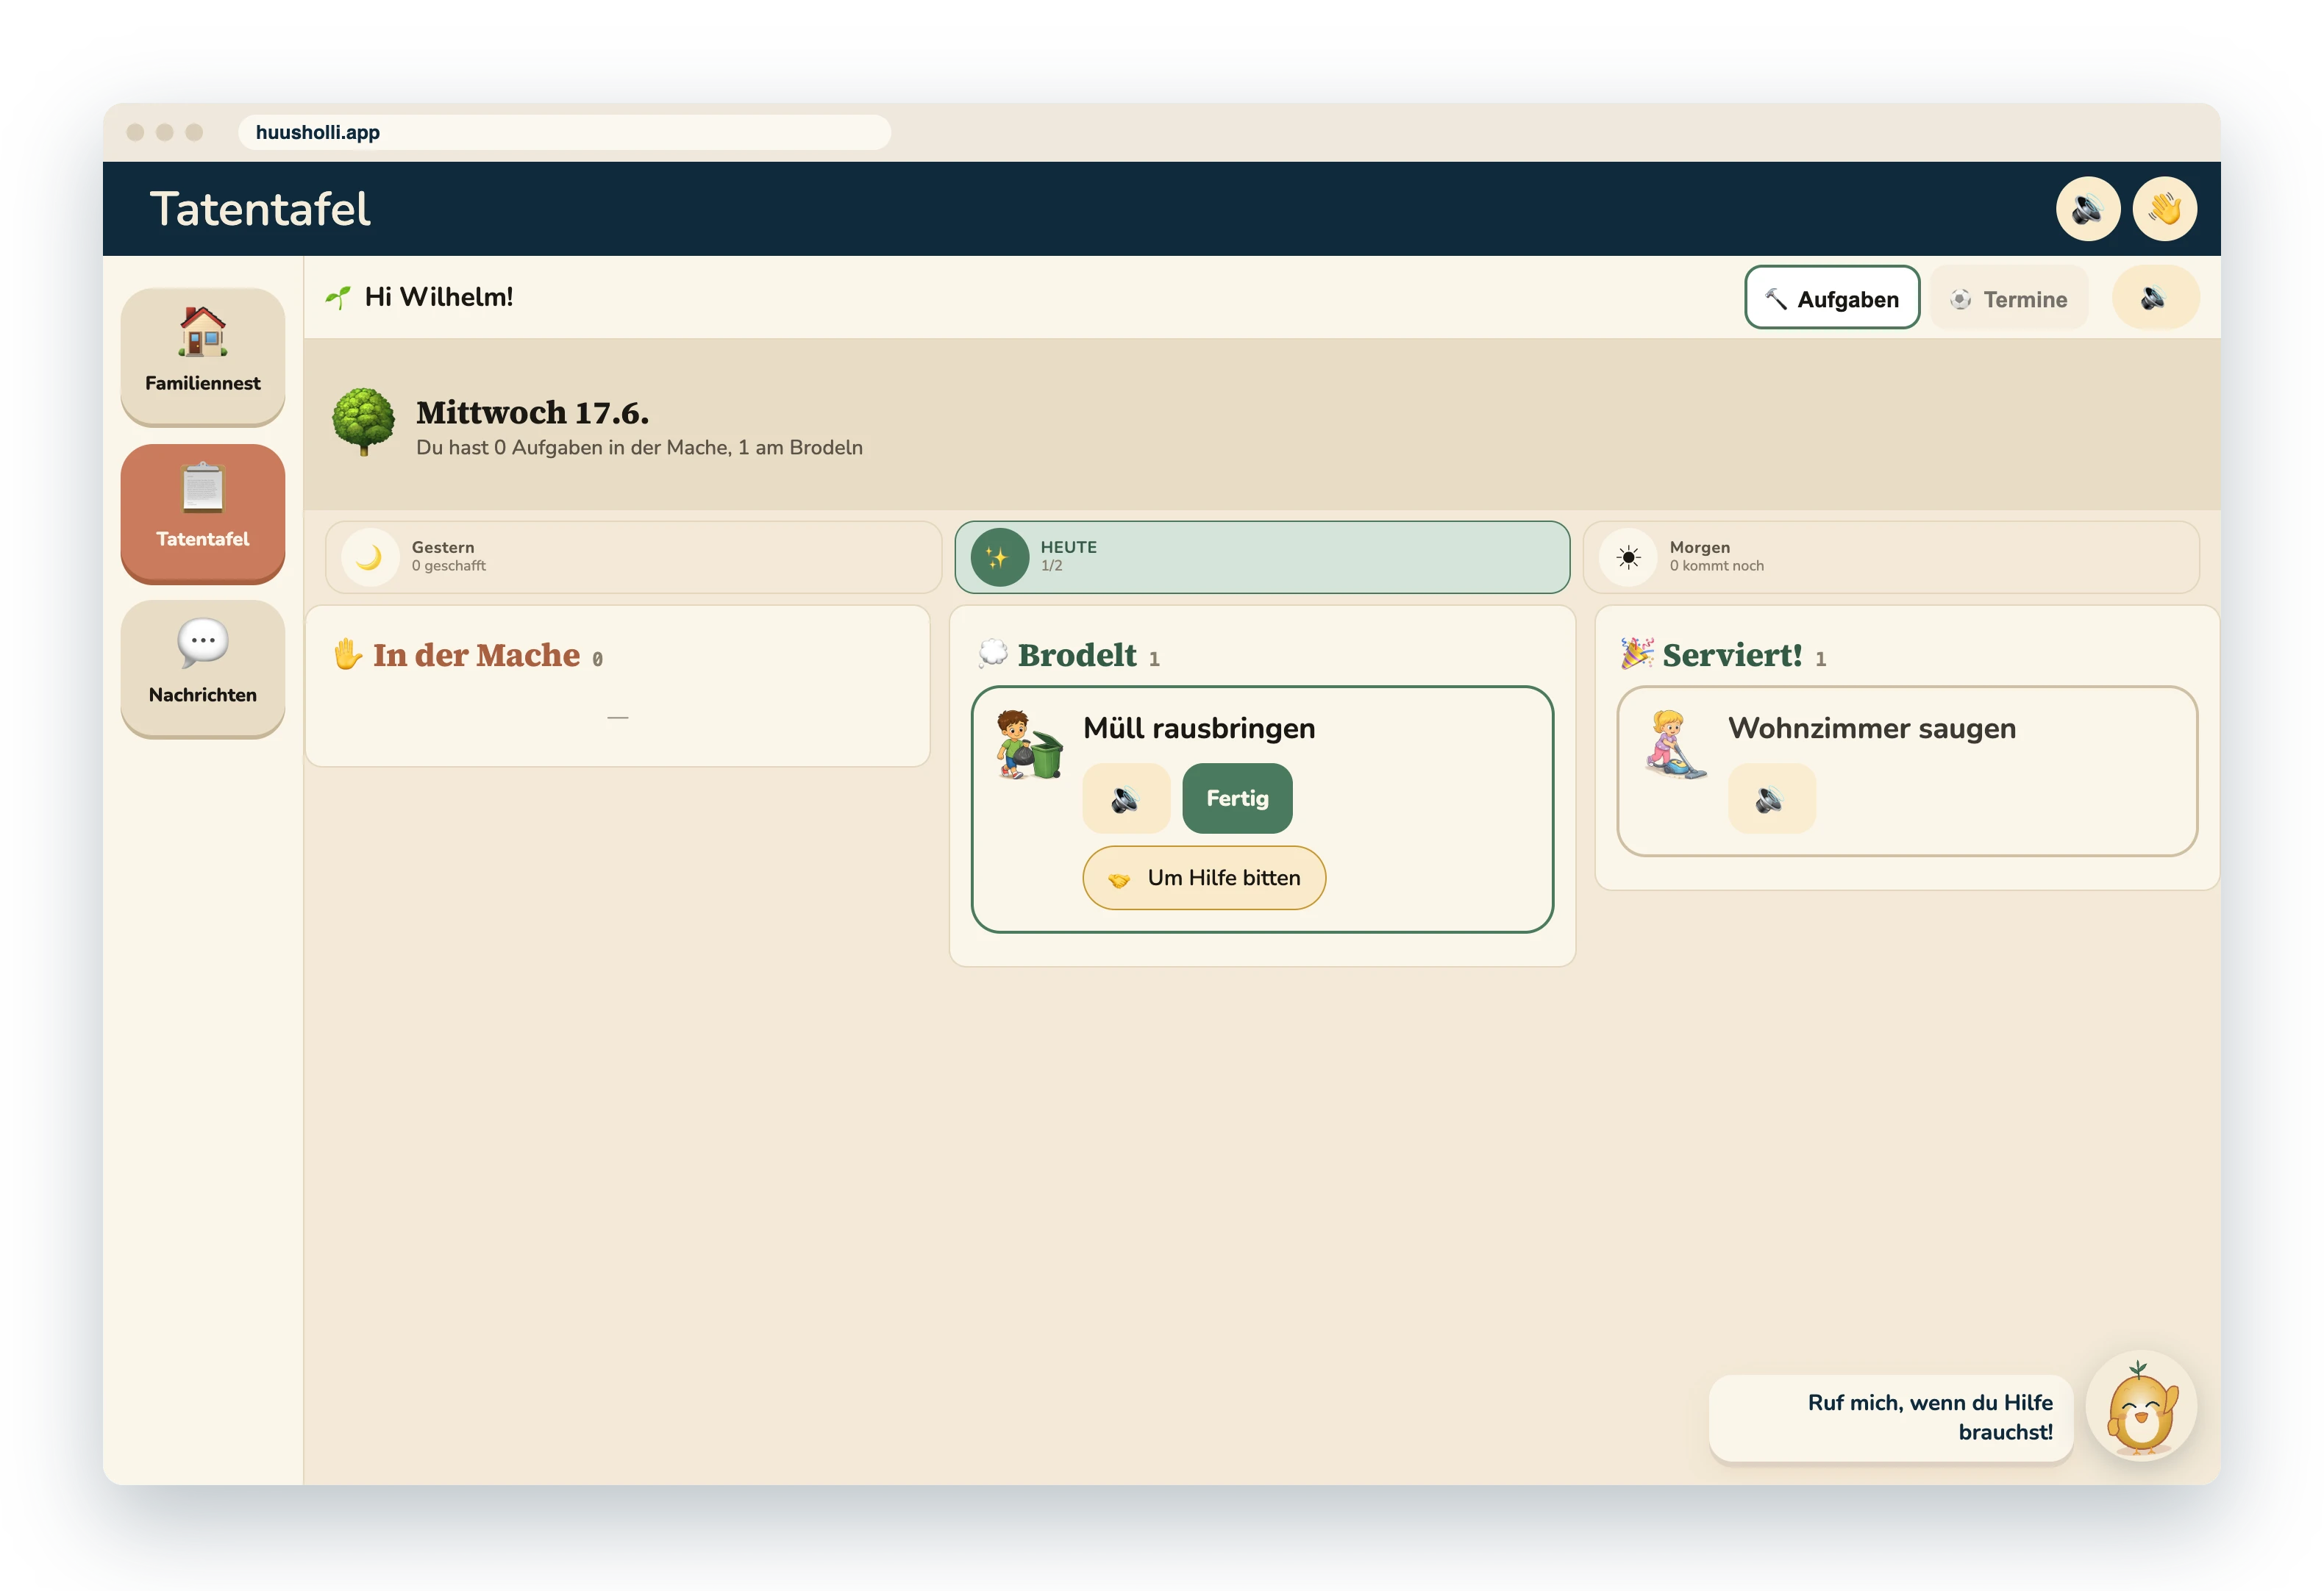2324x1591 pixels.
Task: Click the In der Mache column heading
Action: (x=476, y=655)
